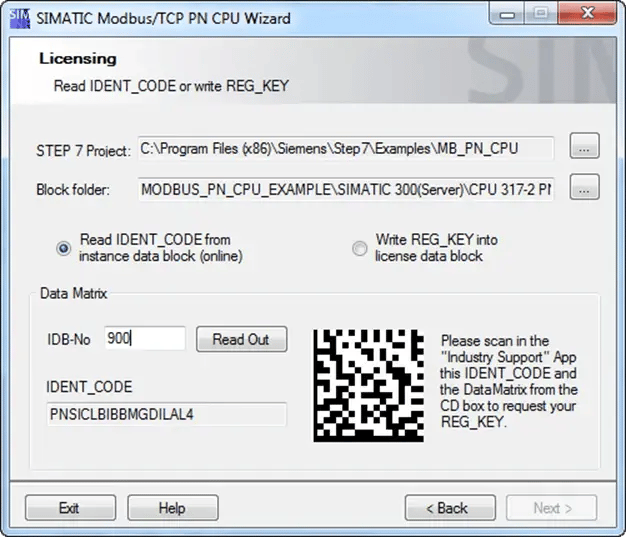Click the Exit button
The height and width of the screenshot is (537, 626).
click(70, 508)
